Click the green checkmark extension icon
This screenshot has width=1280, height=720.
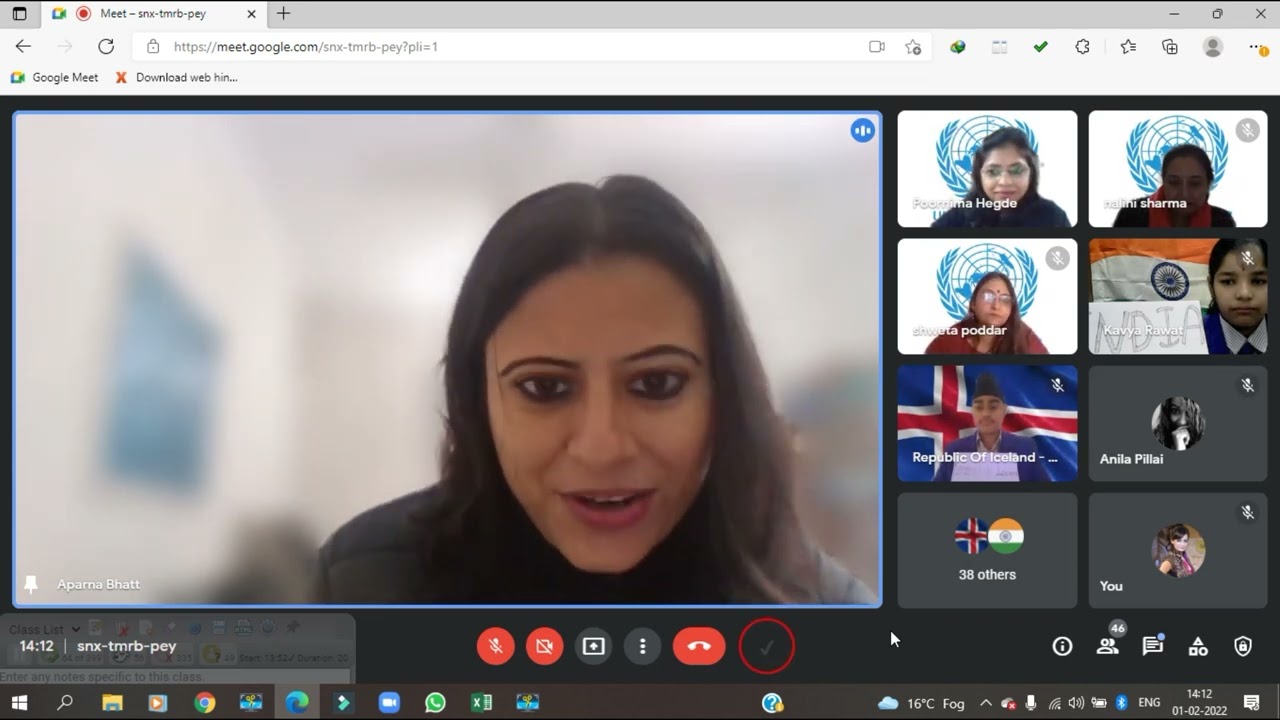click(1041, 46)
